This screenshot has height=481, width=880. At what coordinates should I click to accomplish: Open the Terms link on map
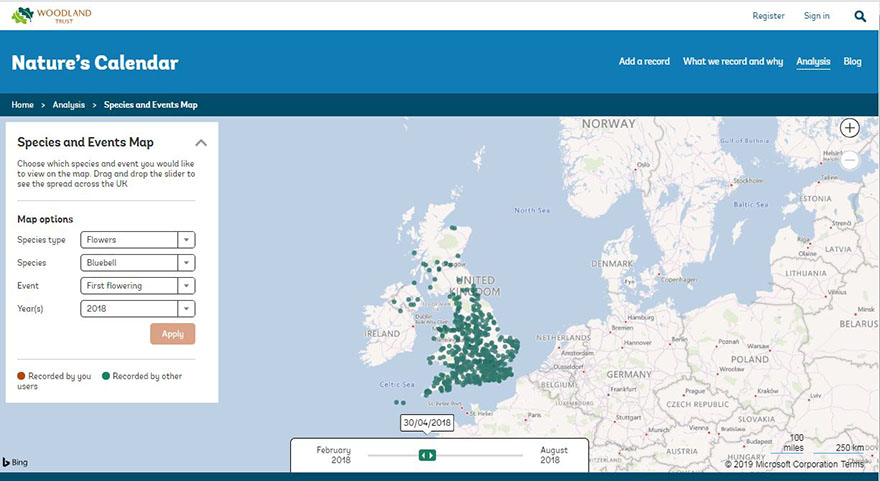(x=852, y=465)
